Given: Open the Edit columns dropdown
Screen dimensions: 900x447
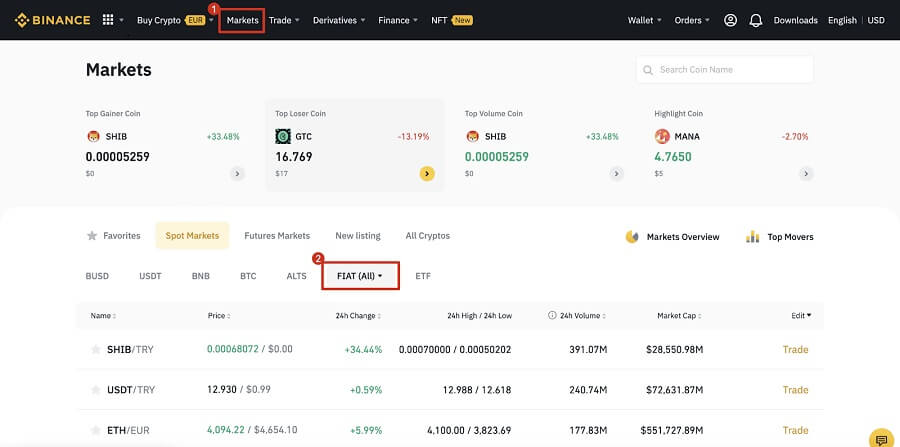Looking at the screenshot, I should tap(801, 316).
